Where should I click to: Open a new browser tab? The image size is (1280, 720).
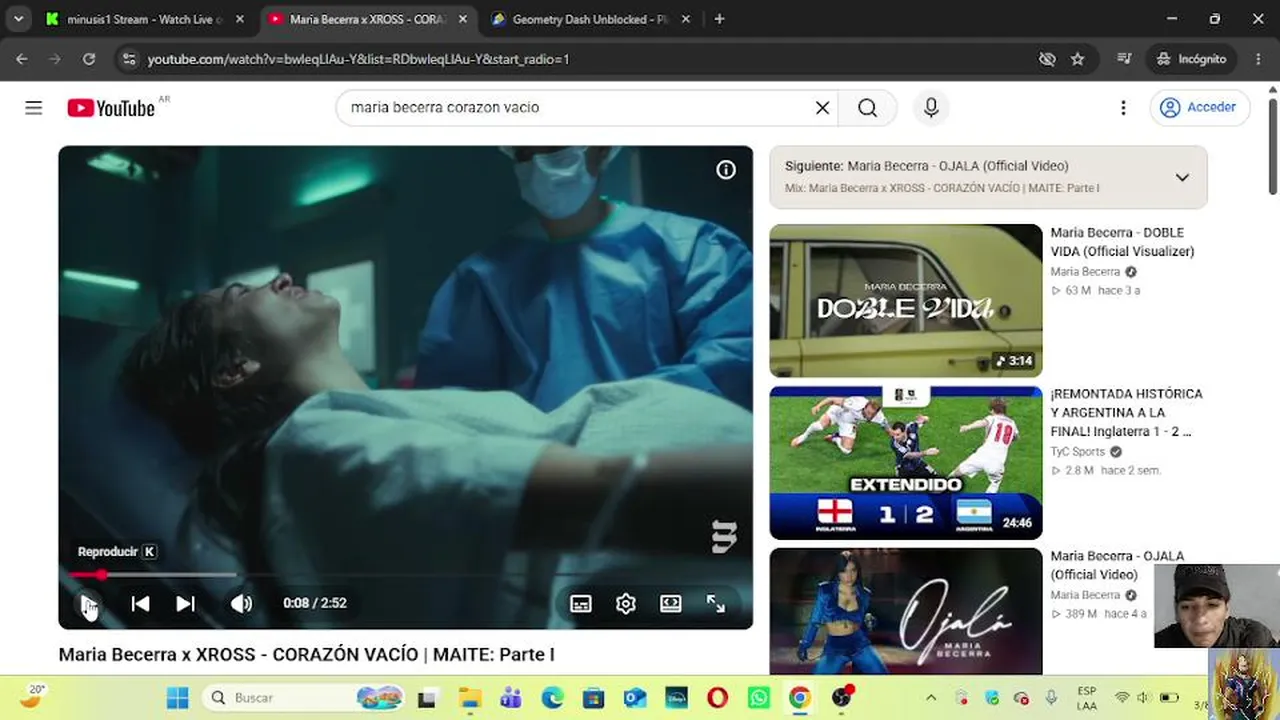[719, 19]
